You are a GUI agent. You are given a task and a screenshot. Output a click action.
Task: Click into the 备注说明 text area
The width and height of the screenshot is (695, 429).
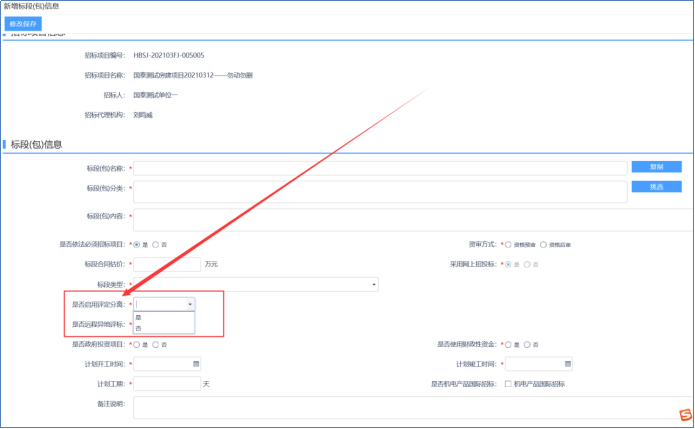(400, 407)
